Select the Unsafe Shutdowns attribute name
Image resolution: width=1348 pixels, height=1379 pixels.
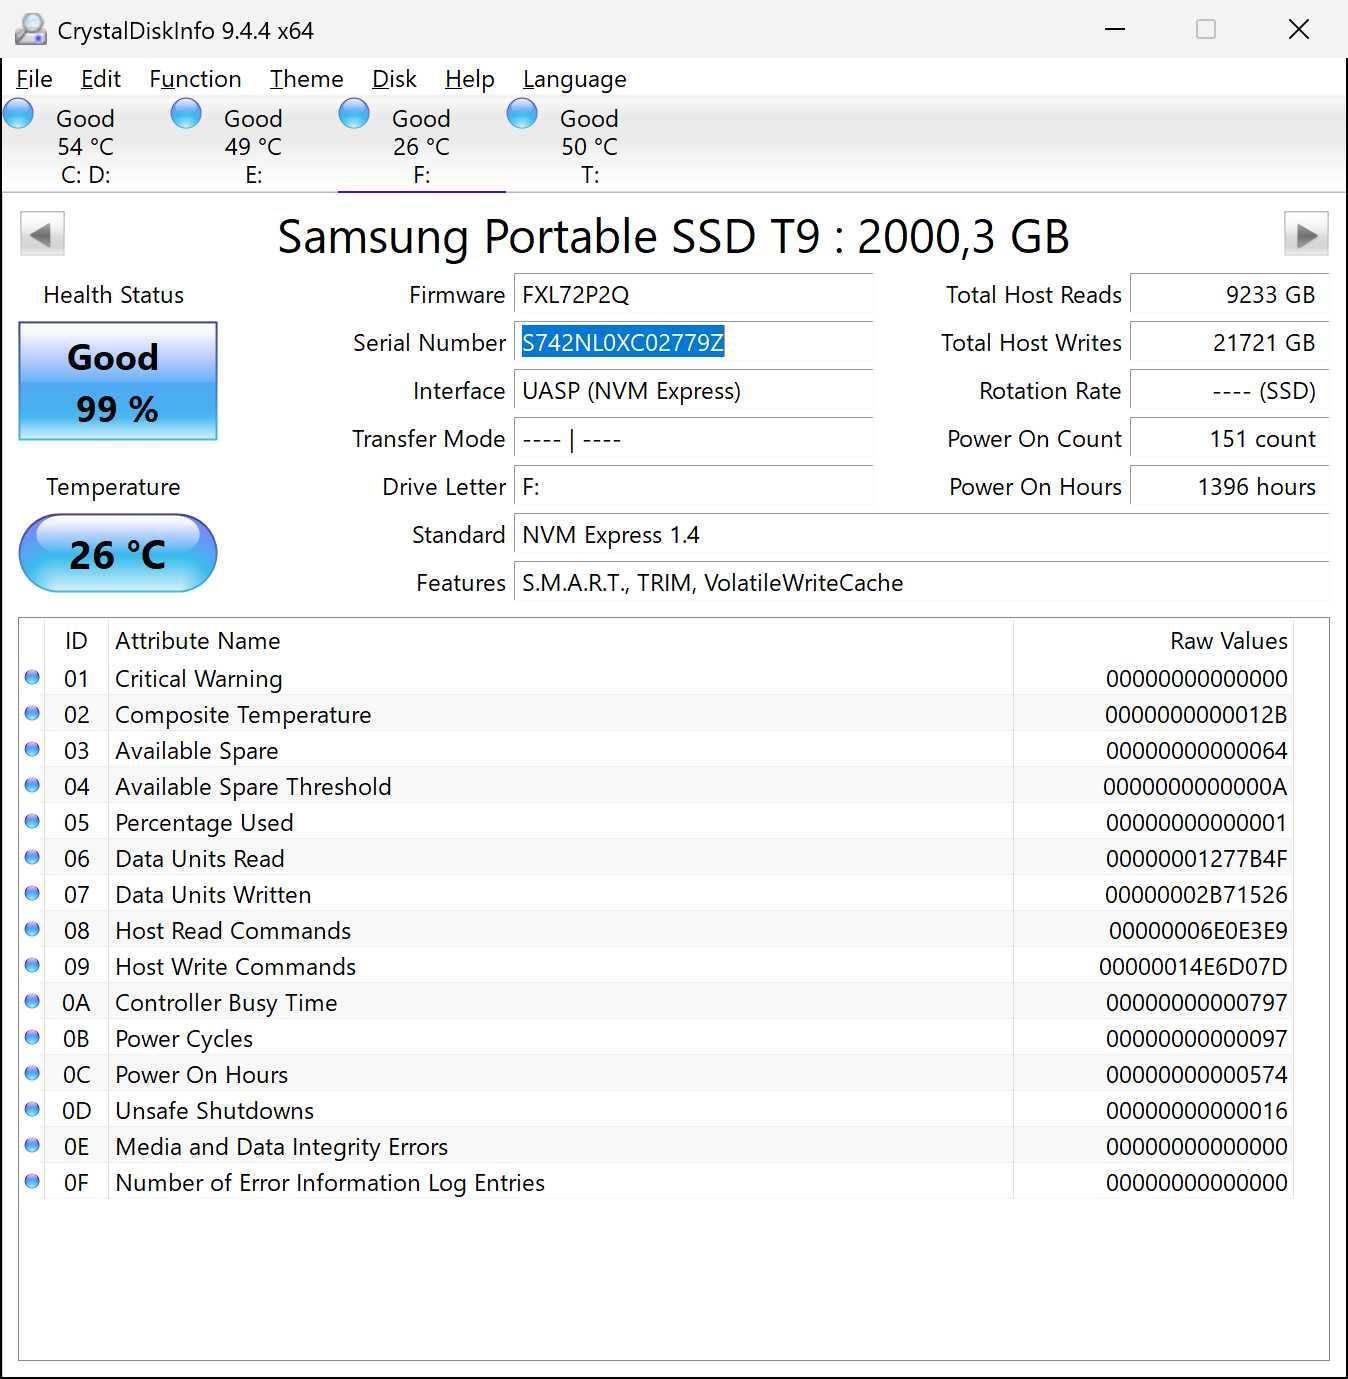tap(214, 1111)
